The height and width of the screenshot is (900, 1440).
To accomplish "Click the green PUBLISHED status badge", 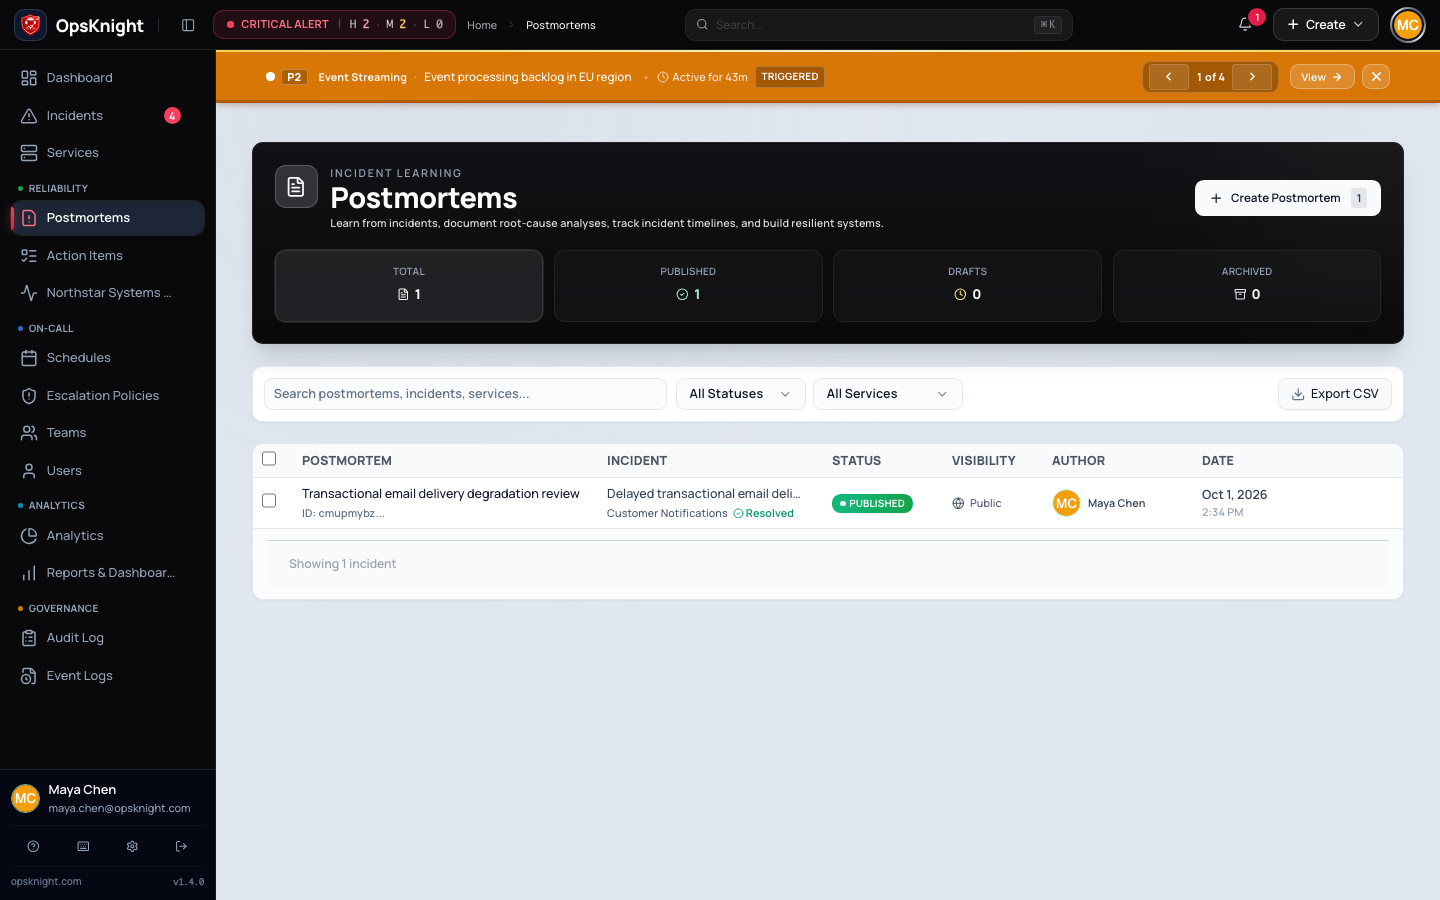I will [872, 504].
